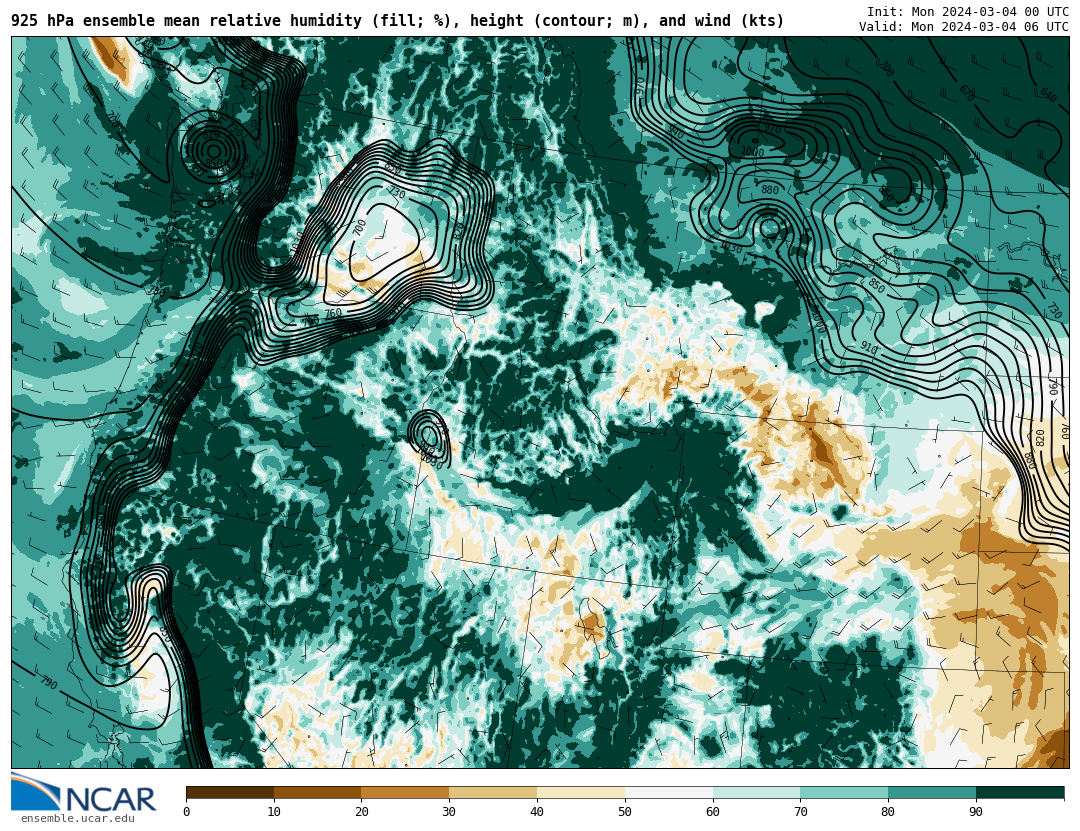Image resolution: width=1080 pixels, height=831 pixels.
Task: Click the colorbar tick label 90
Action: pos(976,812)
